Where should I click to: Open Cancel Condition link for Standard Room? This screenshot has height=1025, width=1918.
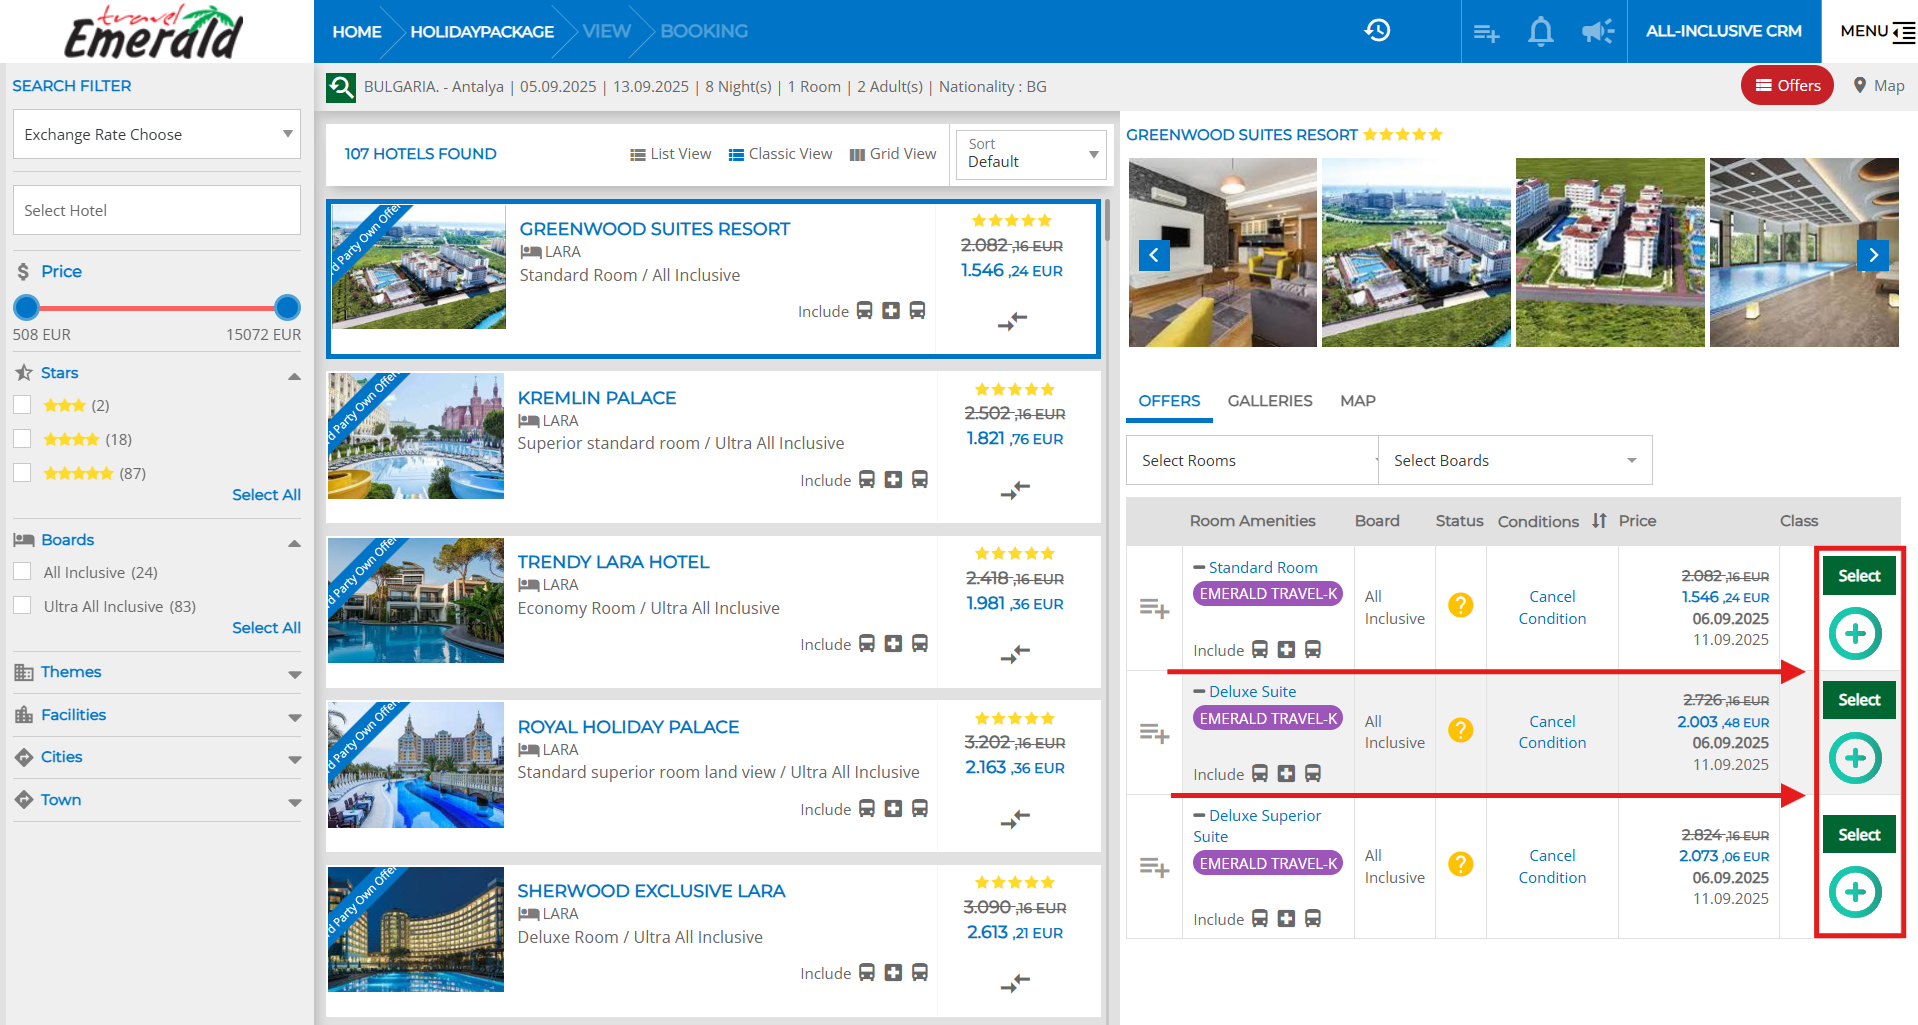click(x=1552, y=607)
